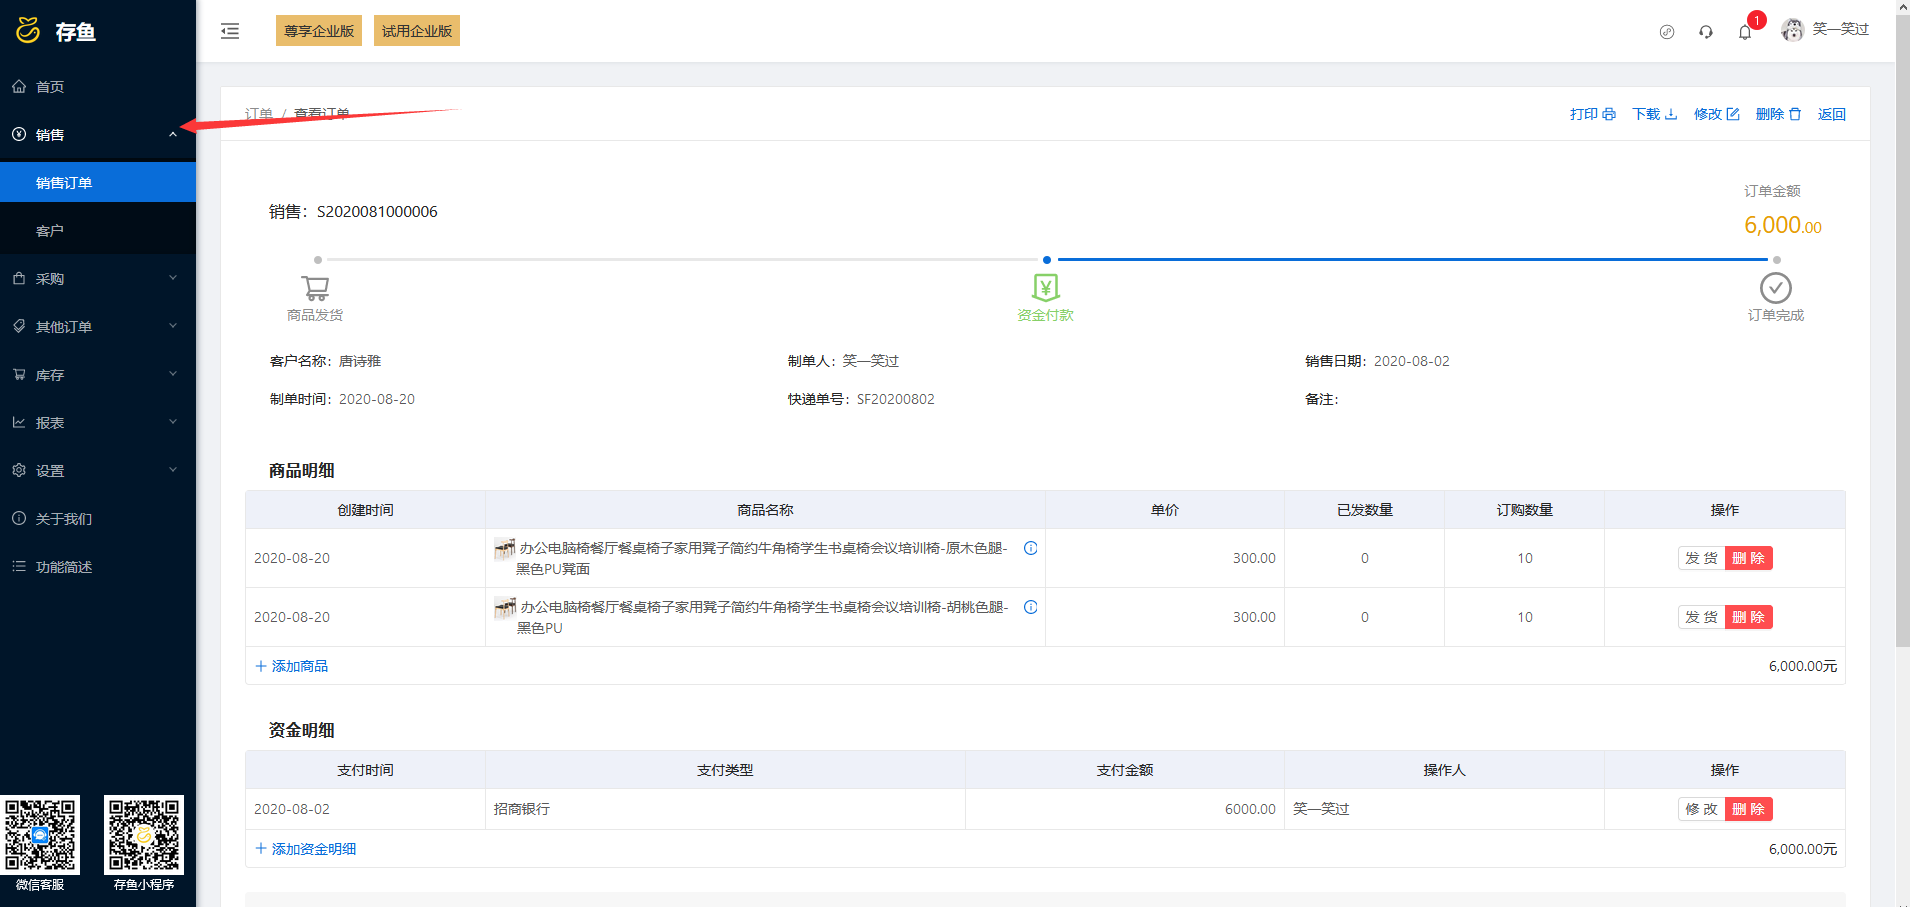Click the 商品发货 shopping cart step icon
The height and width of the screenshot is (907, 1910).
316,288
